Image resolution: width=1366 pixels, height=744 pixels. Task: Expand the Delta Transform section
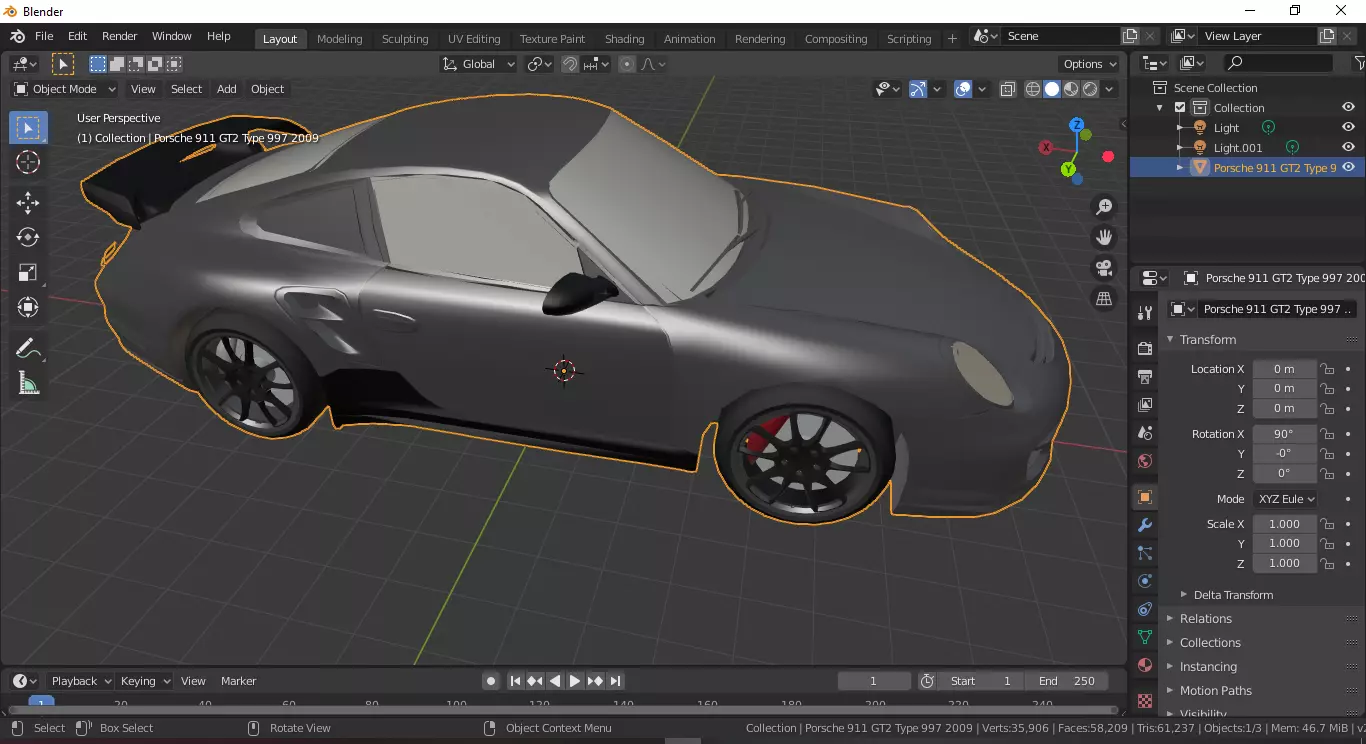(x=1232, y=595)
